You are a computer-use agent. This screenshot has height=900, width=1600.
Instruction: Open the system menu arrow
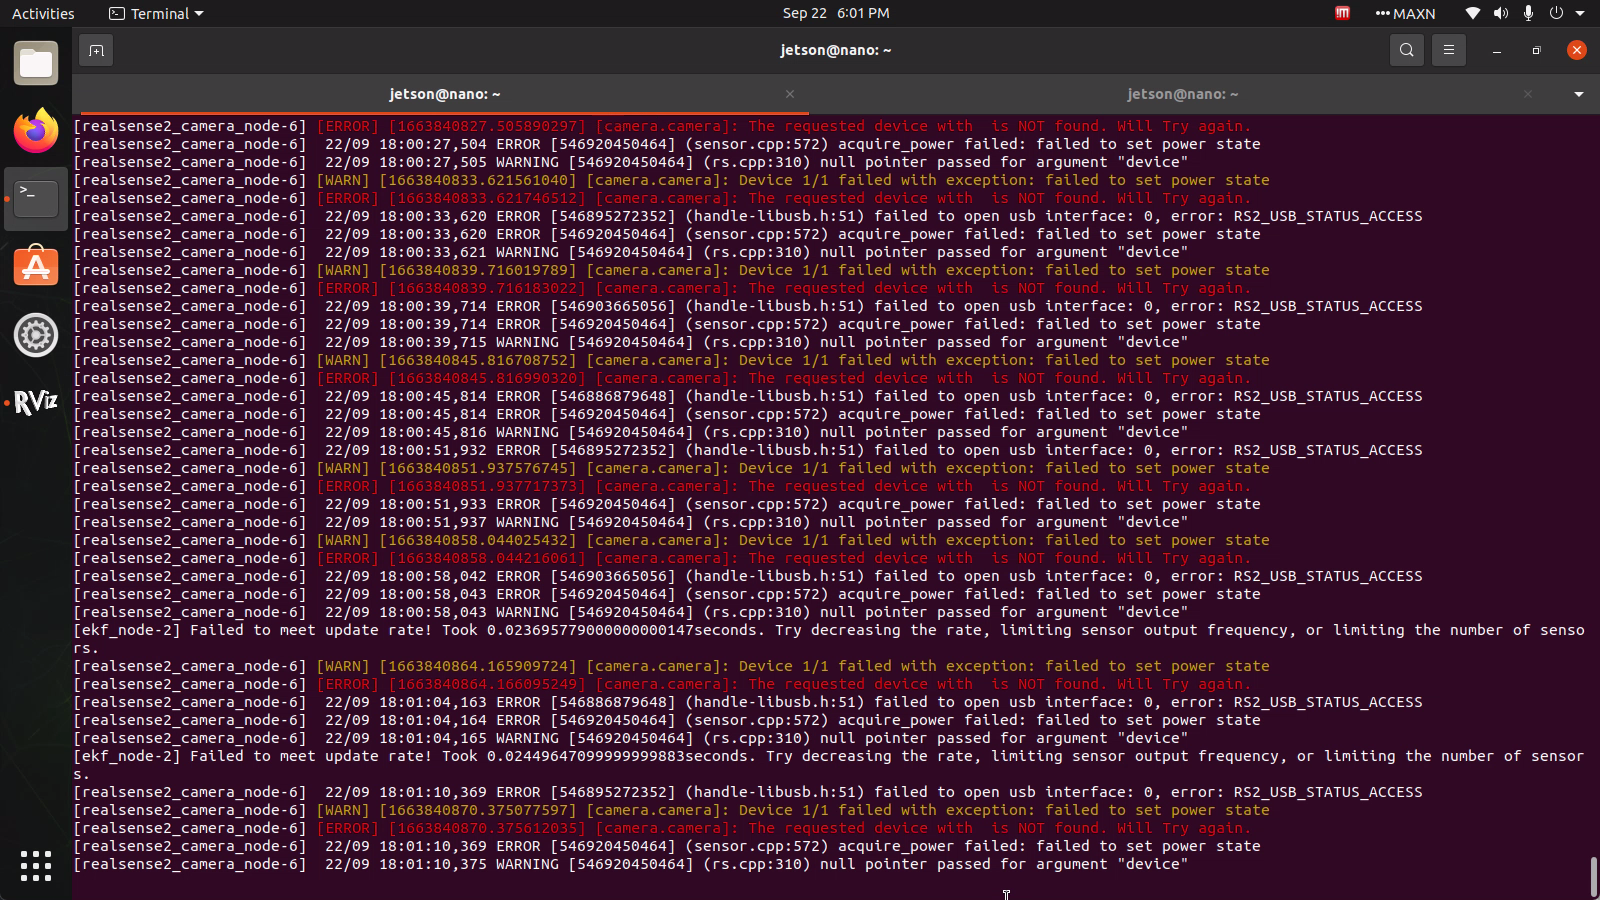1580,13
